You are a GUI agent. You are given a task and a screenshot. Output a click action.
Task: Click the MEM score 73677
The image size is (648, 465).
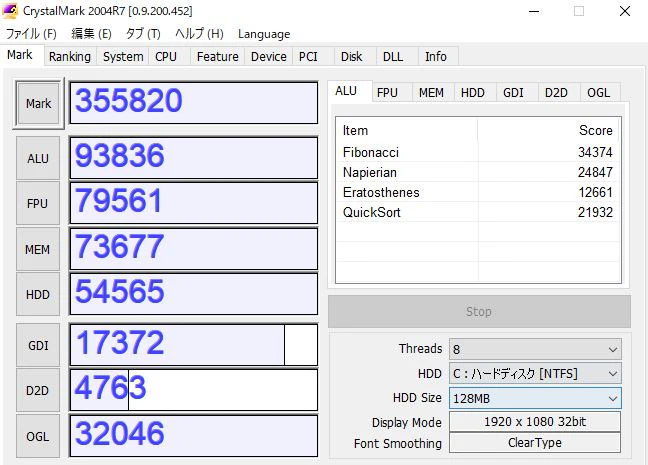194,249
